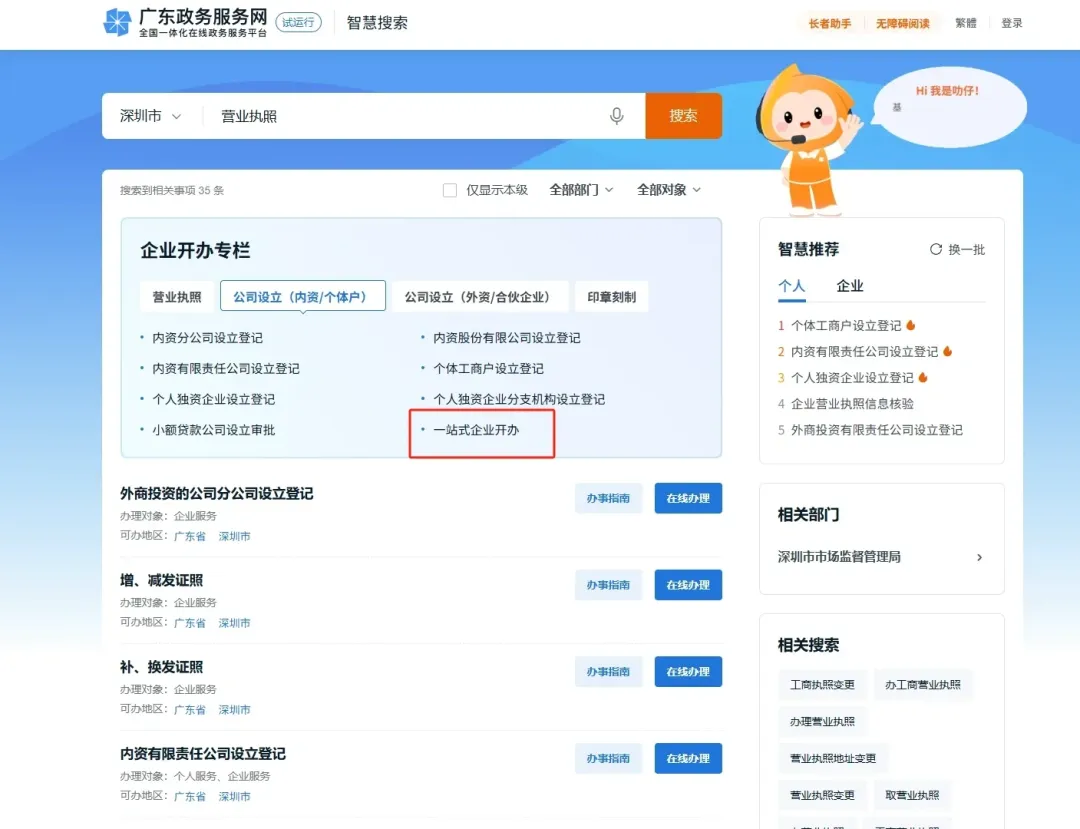Click inside the search input field
The image size is (1080, 829).
[380, 115]
